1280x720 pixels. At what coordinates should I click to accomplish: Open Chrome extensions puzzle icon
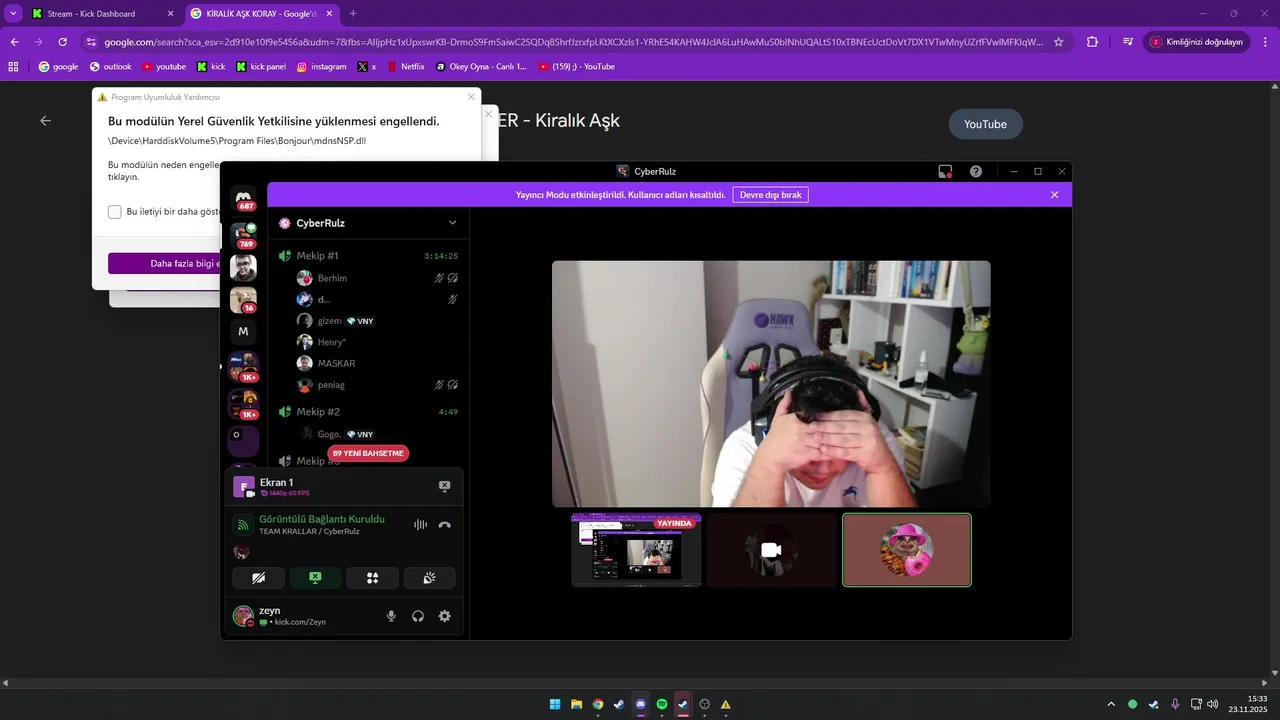(1092, 42)
